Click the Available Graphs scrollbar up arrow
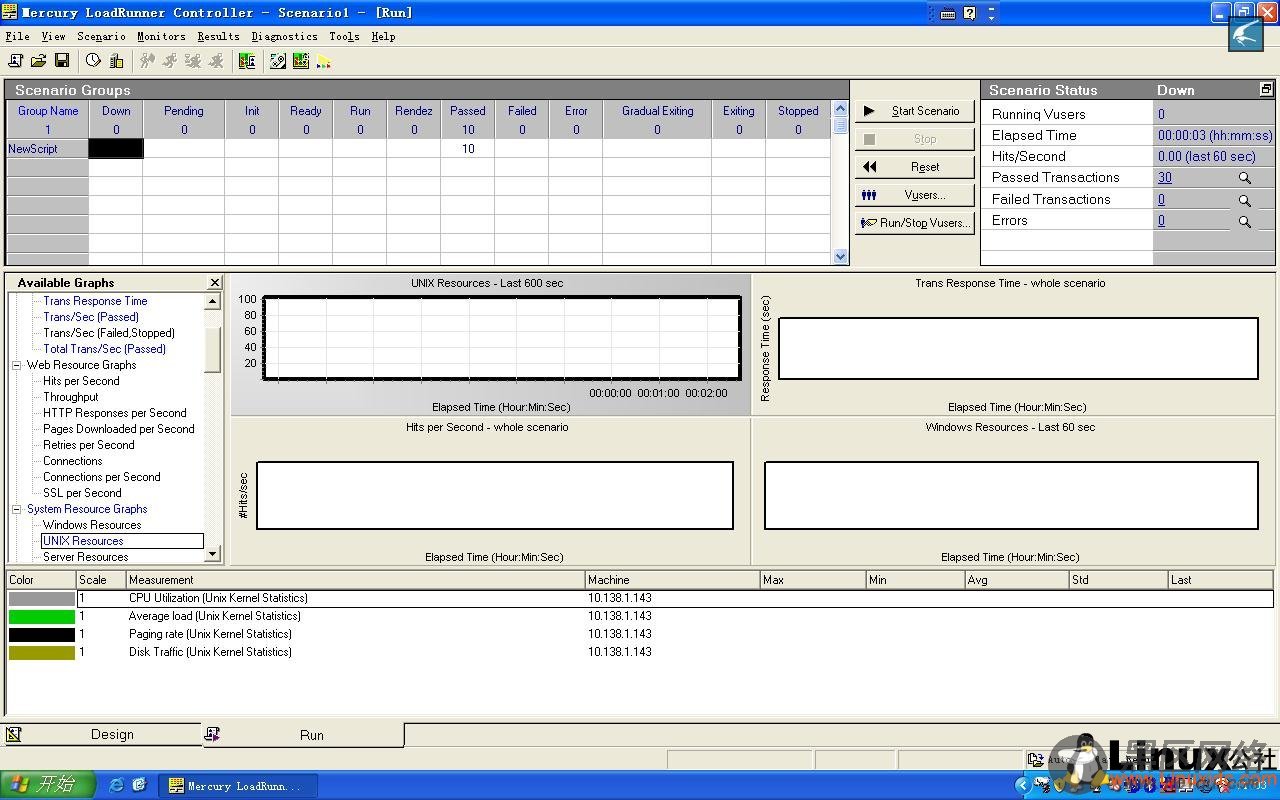This screenshot has width=1280, height=800. coord(213,301)
